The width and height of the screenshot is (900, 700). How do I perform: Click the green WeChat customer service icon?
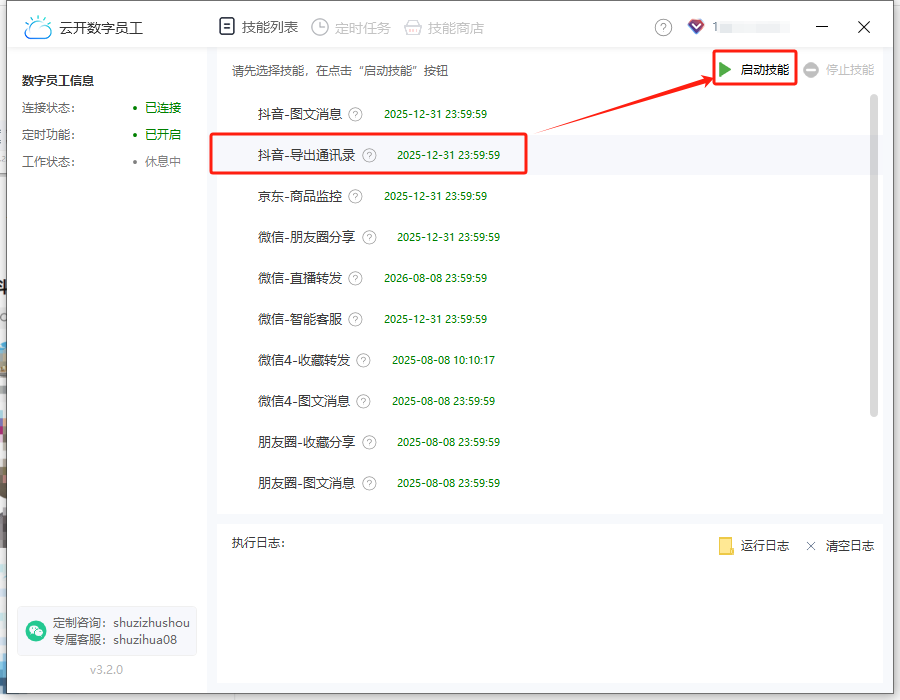[x=37, y=631]
